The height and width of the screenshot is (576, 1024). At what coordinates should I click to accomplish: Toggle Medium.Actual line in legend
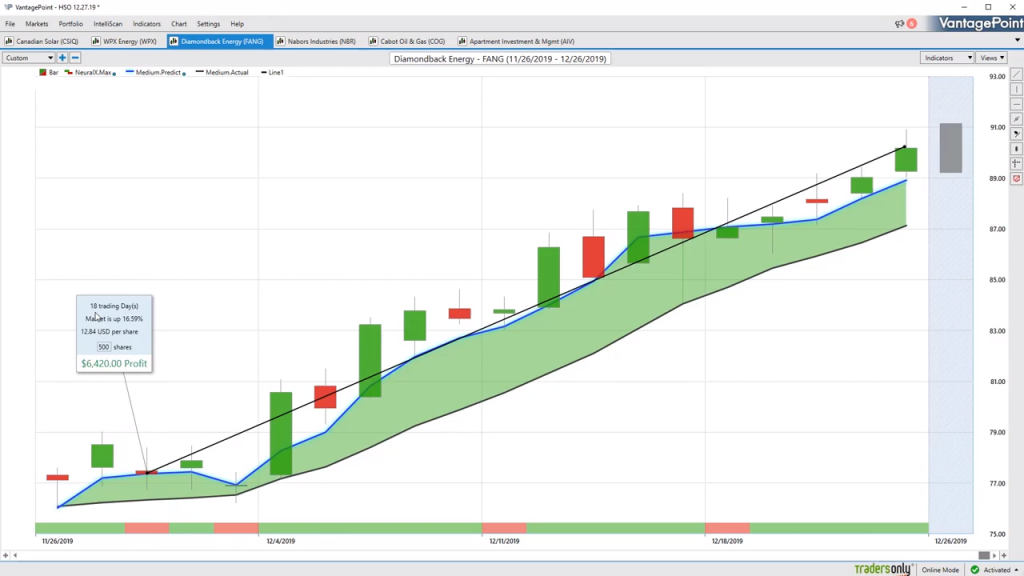point(222,72)
